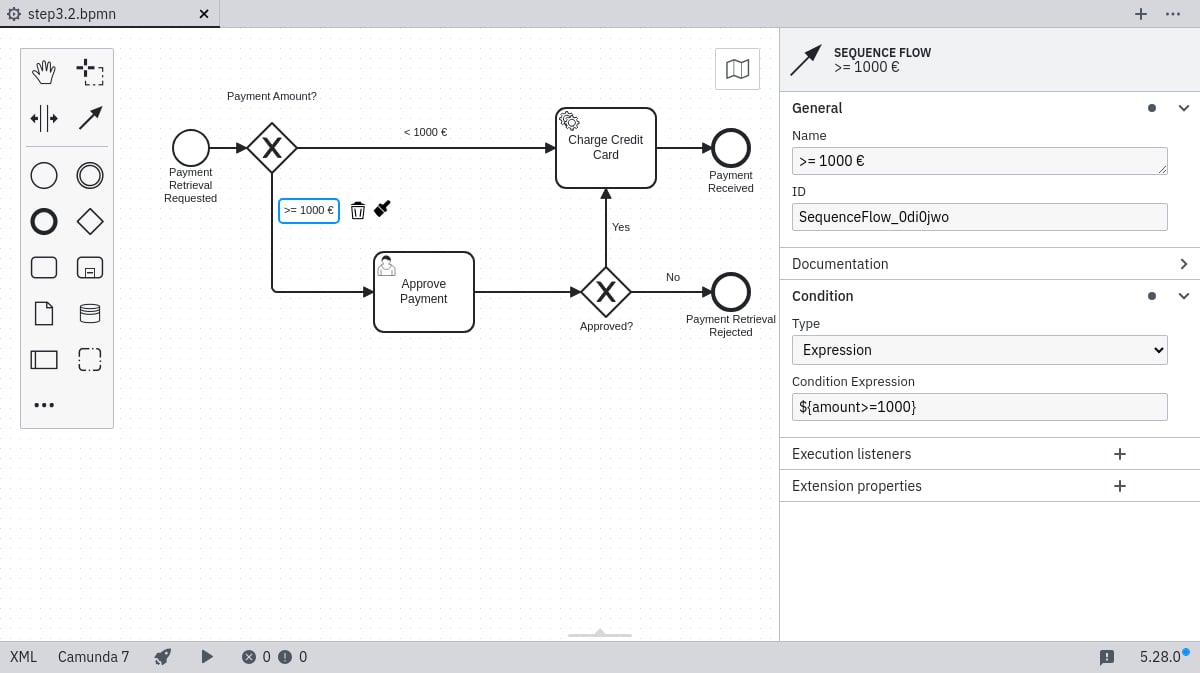Open more palette tools (three dots)

click(44, 405)
